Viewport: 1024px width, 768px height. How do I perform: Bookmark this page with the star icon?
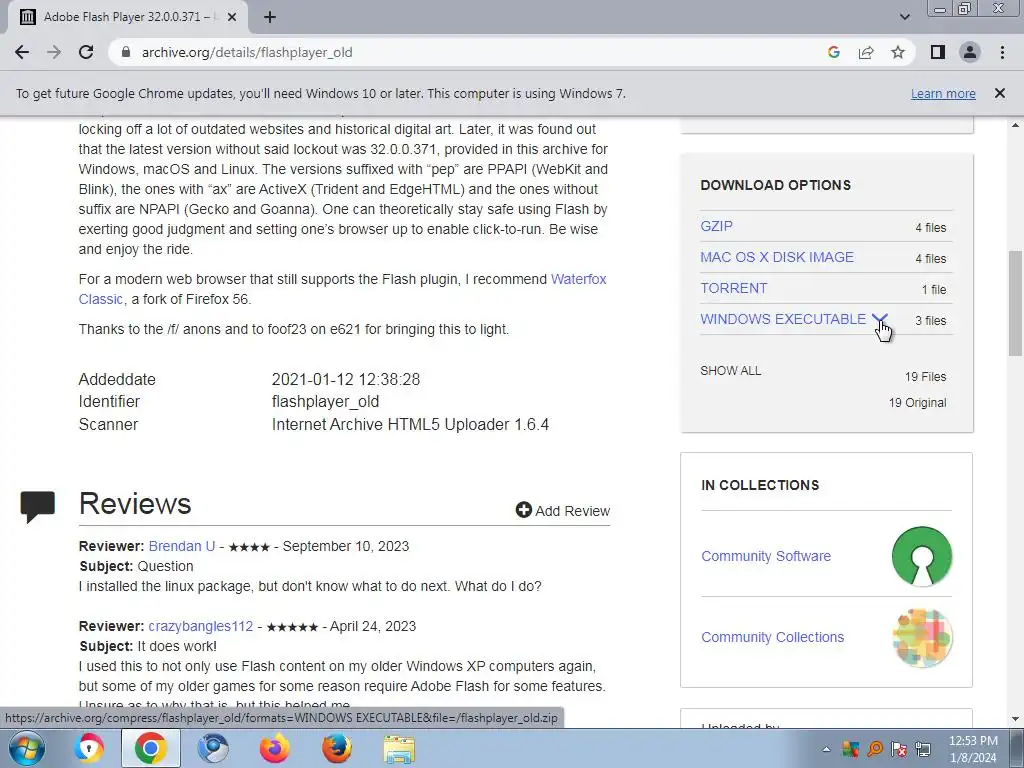point(898,52)
